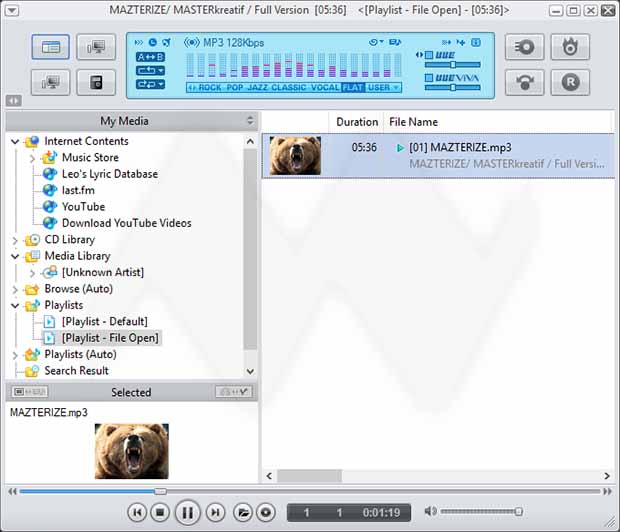Select the [01] MAZTERIZE.mp3 track row

coord(438,156)
